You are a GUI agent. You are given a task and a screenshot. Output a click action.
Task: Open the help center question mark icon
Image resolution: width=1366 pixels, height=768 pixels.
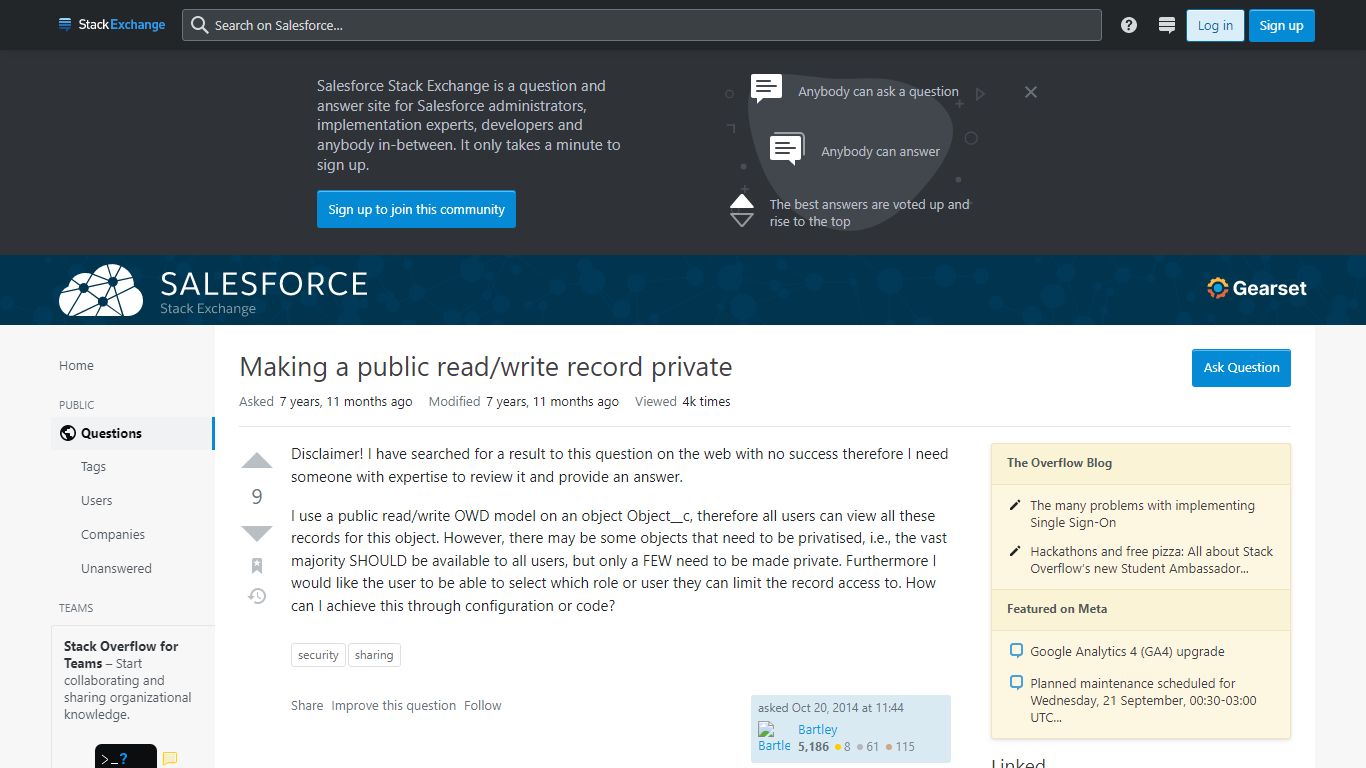coord(1129,25)
